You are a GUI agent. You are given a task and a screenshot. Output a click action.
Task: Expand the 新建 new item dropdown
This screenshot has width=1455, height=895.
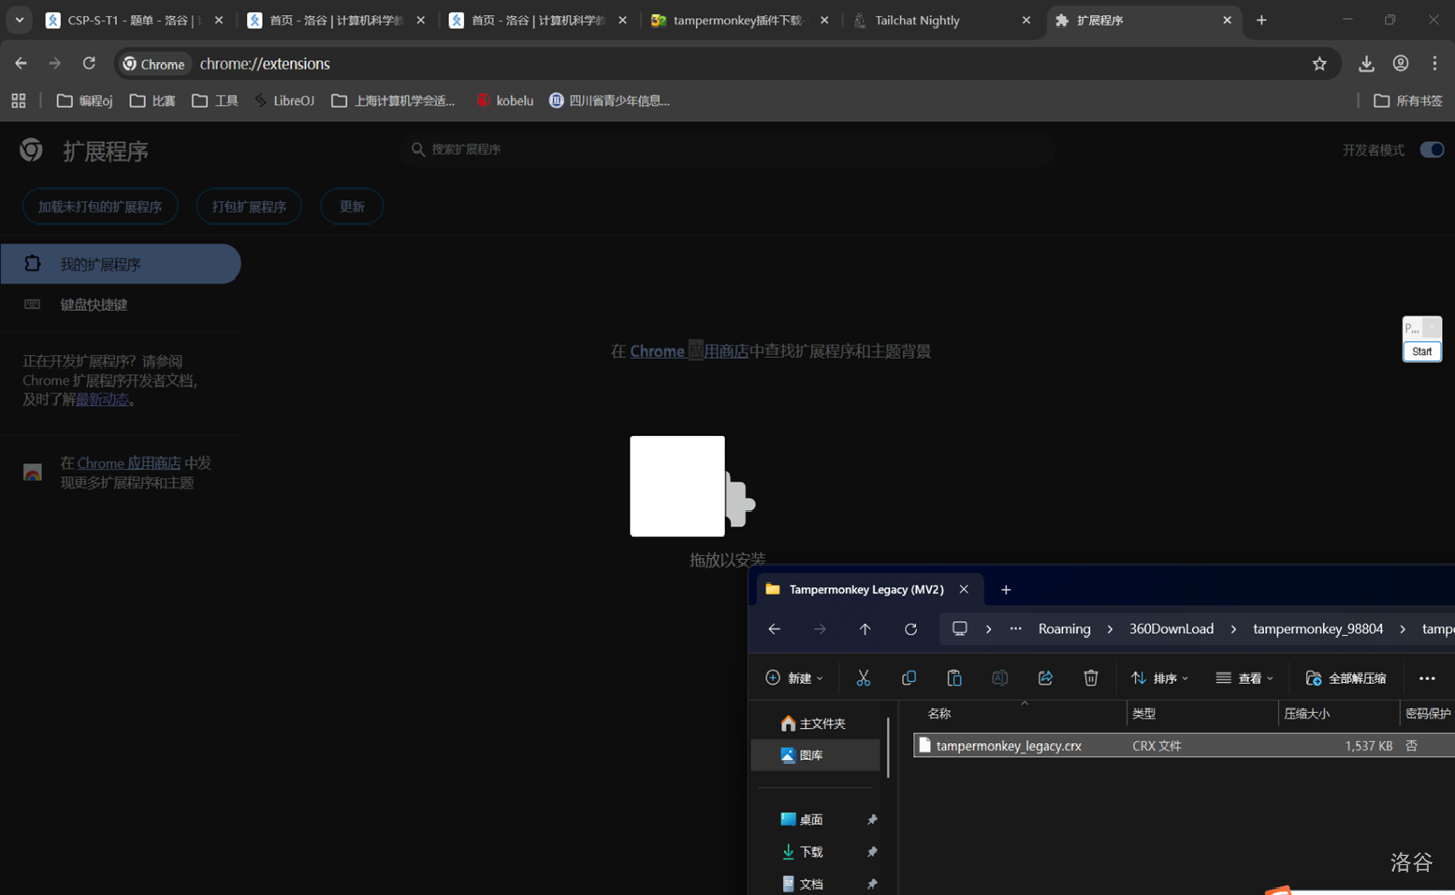794,678
